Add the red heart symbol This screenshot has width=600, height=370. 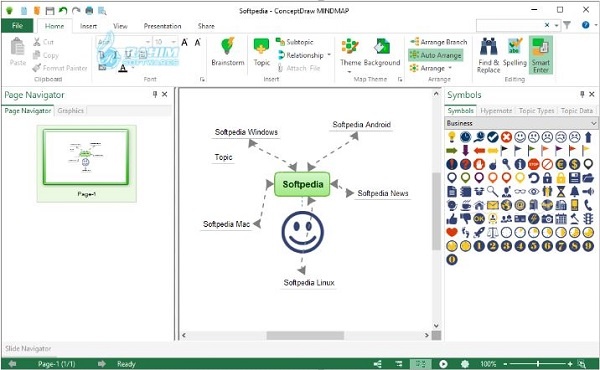pos(452,232)
